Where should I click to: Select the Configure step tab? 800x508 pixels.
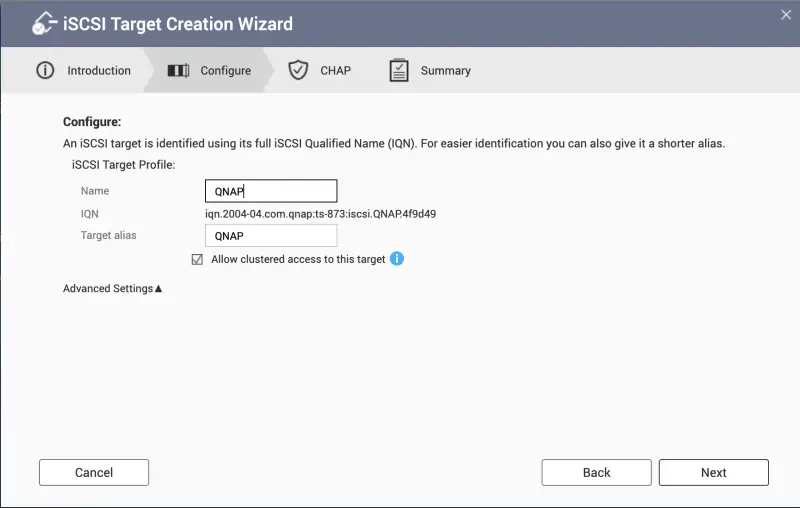[209, 70]
